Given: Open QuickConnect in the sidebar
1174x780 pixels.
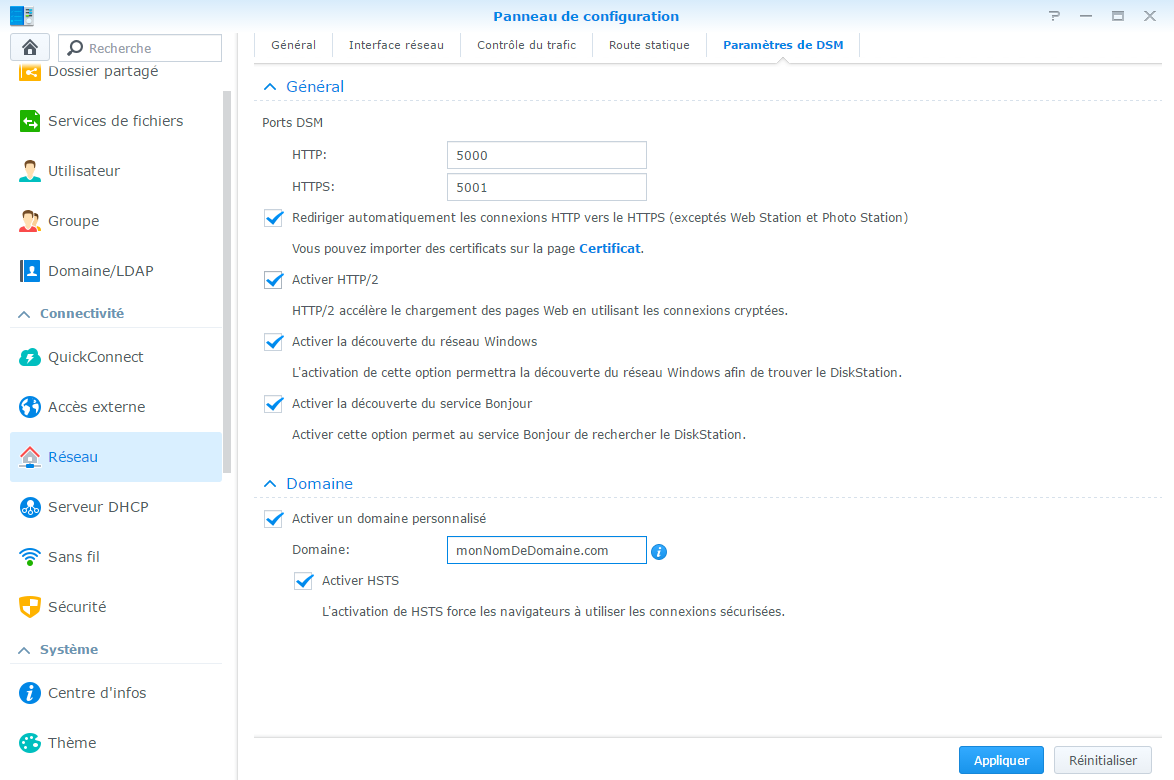Looking at the screenshot, I should click(x=116, y=357).
